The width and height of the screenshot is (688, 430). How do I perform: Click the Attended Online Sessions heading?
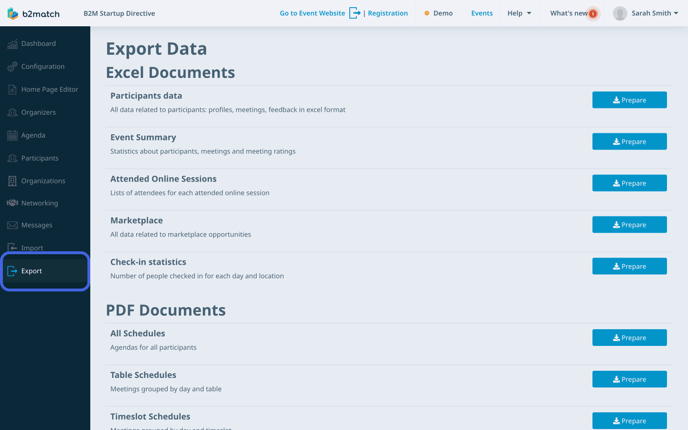click(x=163, y=179)
